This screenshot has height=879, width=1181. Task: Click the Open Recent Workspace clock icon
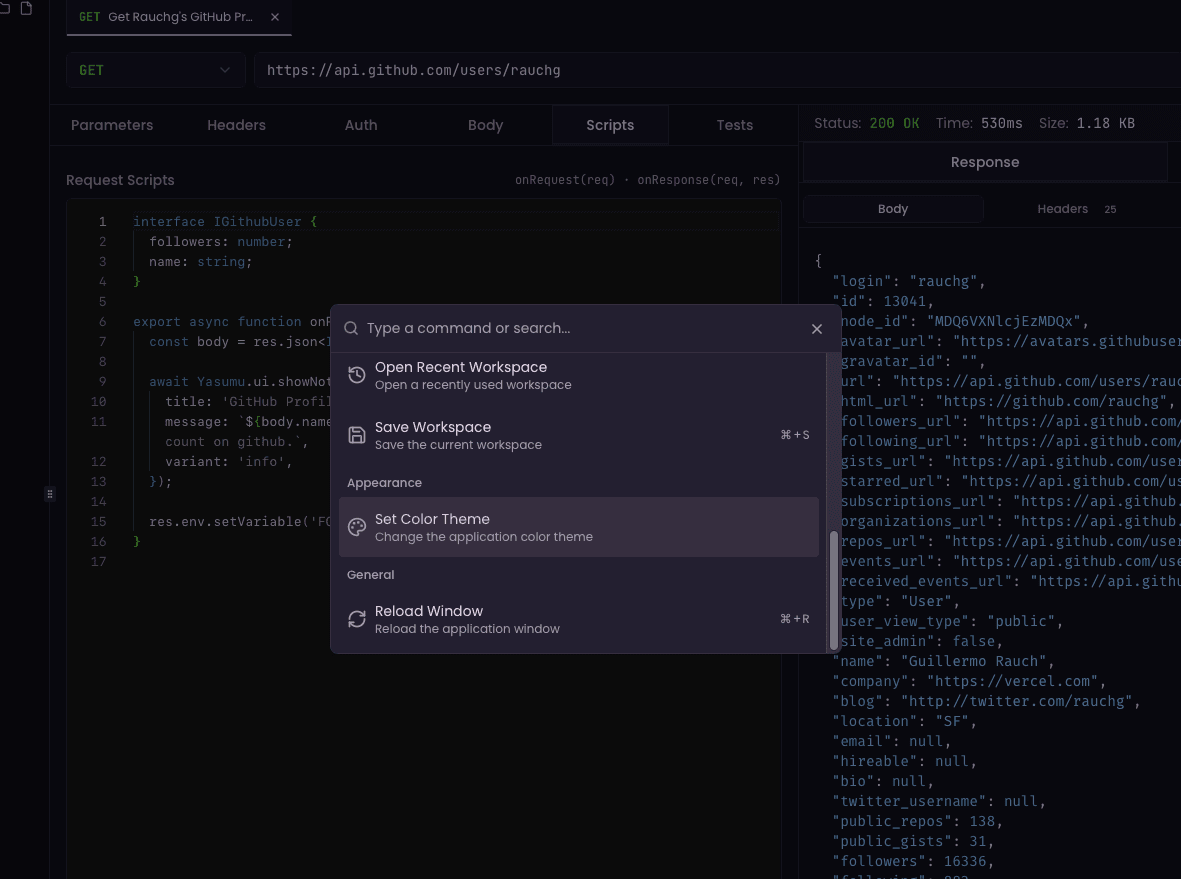[357, 374]
